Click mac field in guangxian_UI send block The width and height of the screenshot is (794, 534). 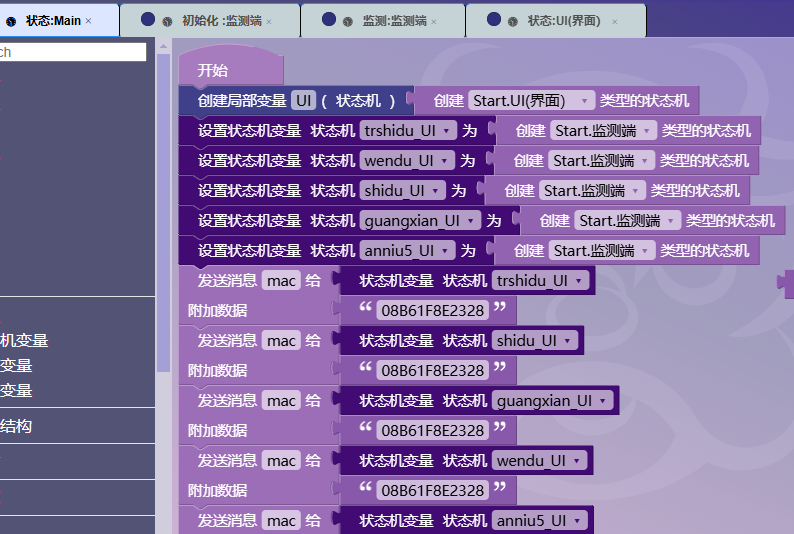(x=281, y=401)
